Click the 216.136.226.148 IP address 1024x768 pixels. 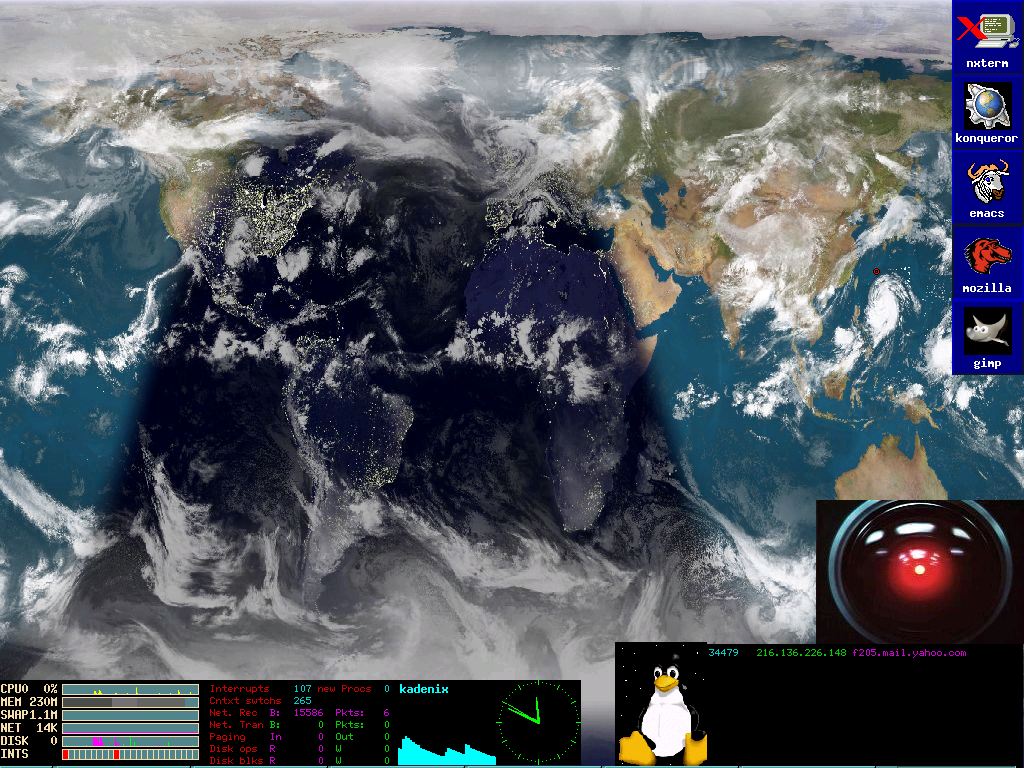click(801, 653)
